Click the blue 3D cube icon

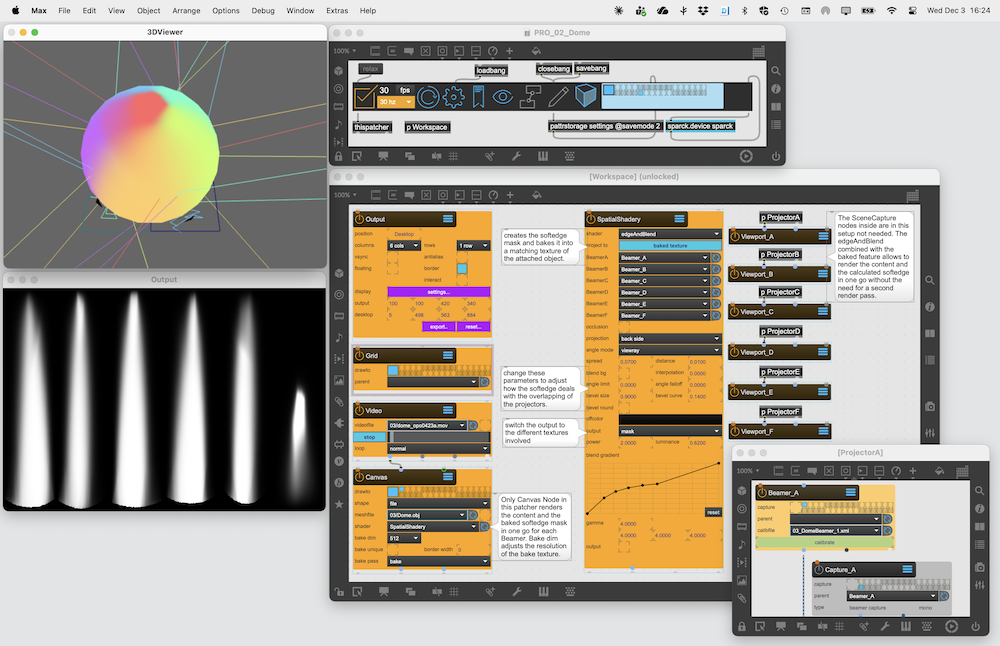point(586,97)
